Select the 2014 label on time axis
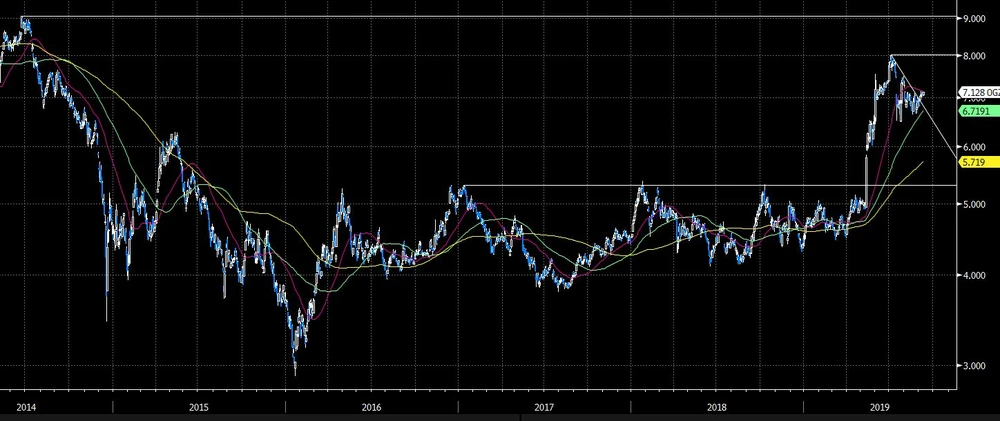Screen dimensions: 1000x421 (25, 407)
